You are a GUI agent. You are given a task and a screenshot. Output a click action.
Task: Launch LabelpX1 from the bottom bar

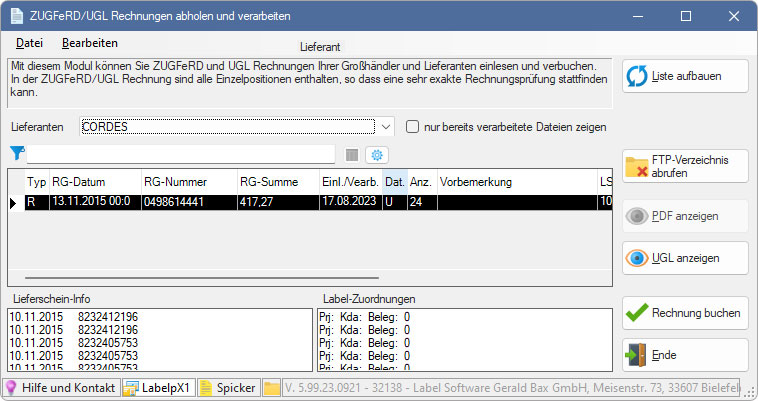[x=157, y=388]
